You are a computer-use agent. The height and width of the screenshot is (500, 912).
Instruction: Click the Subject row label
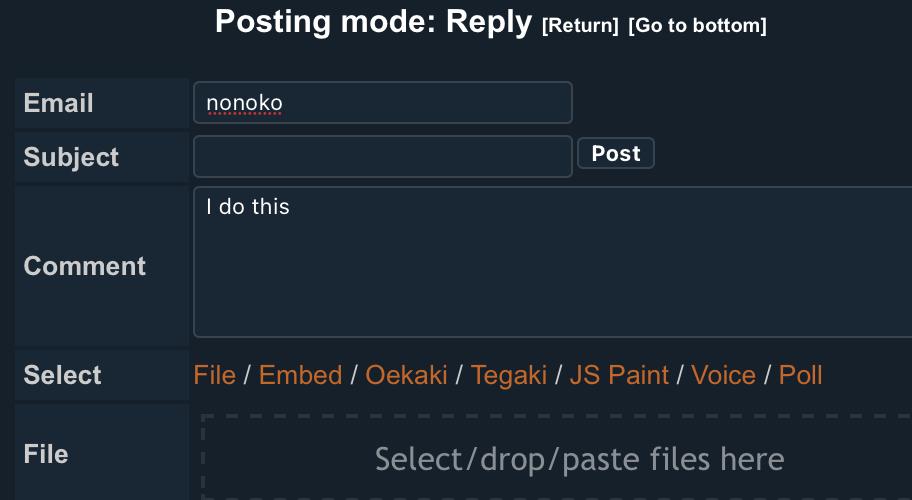pos(71,157)
